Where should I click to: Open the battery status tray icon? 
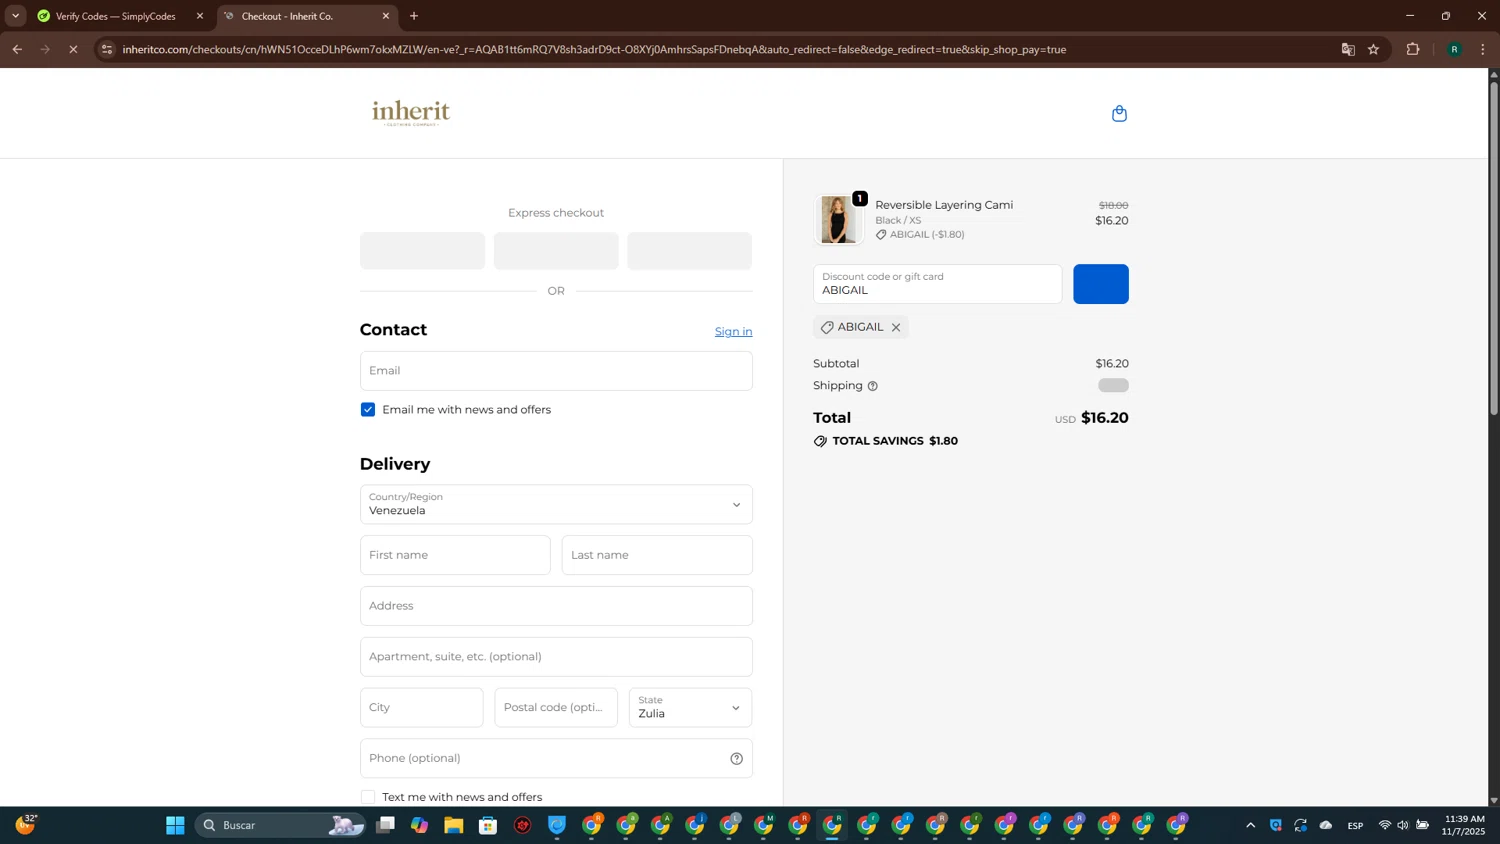(x=1423, y=825)
